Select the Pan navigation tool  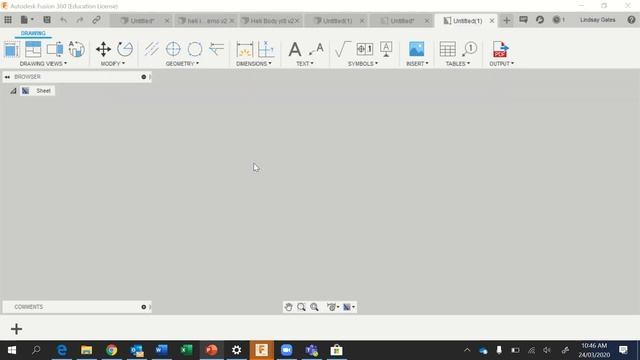[x=289, y=307]
